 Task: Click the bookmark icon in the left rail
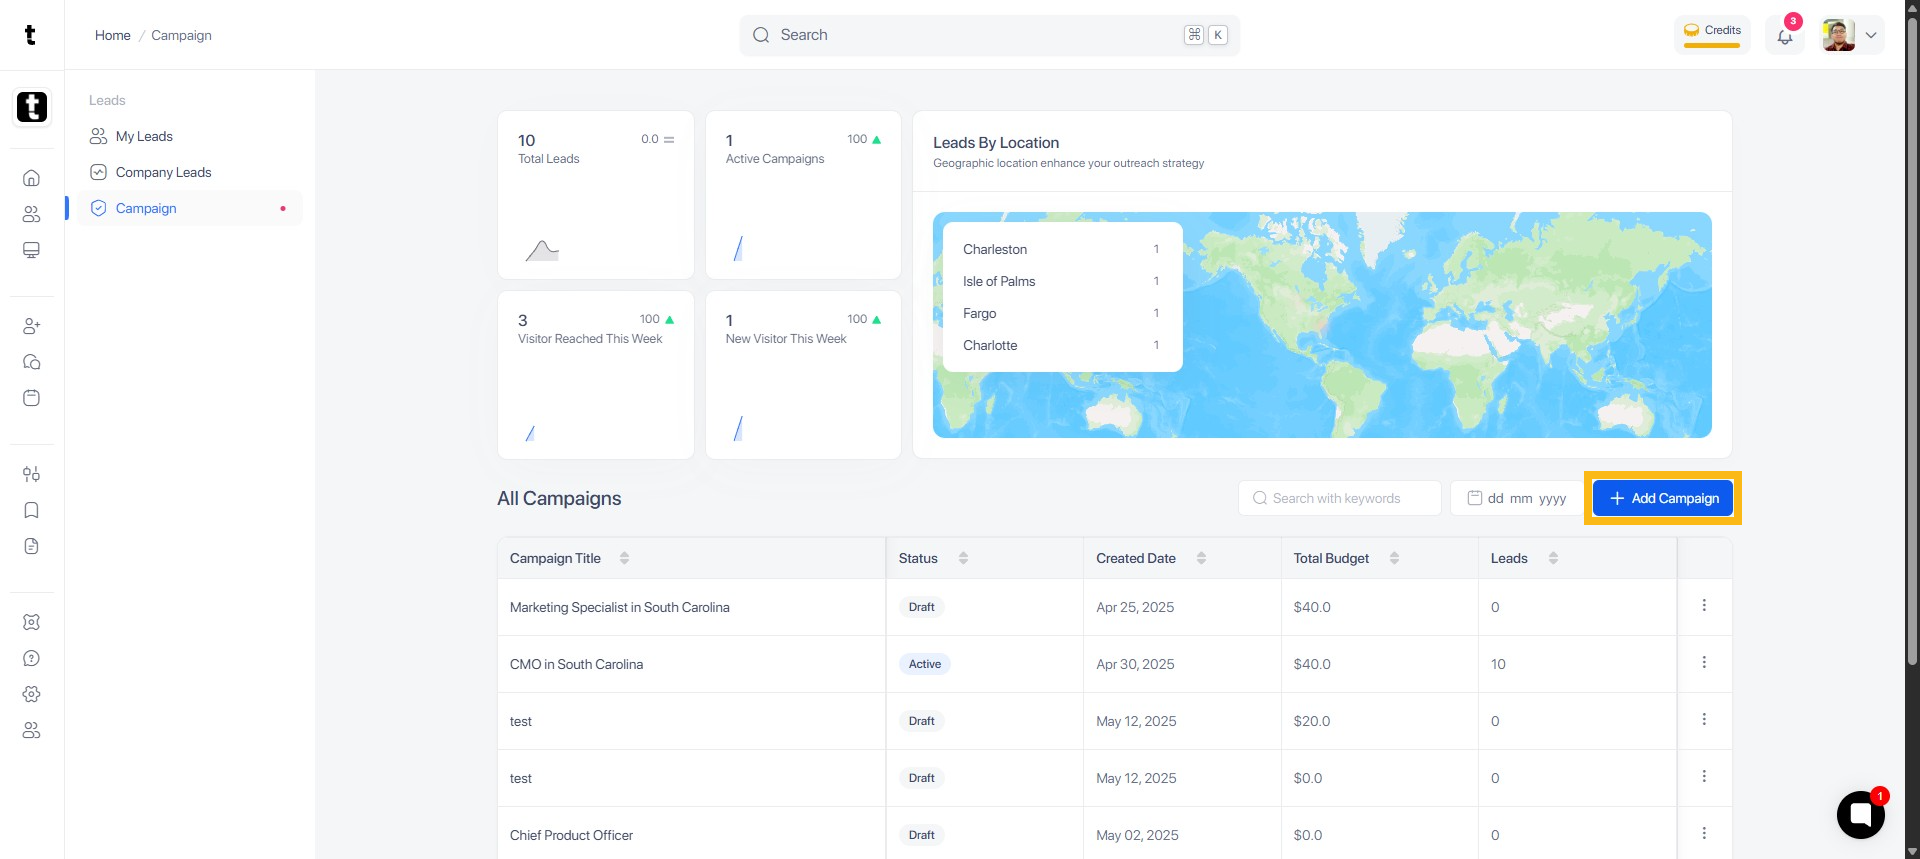[x=31, y=510]
